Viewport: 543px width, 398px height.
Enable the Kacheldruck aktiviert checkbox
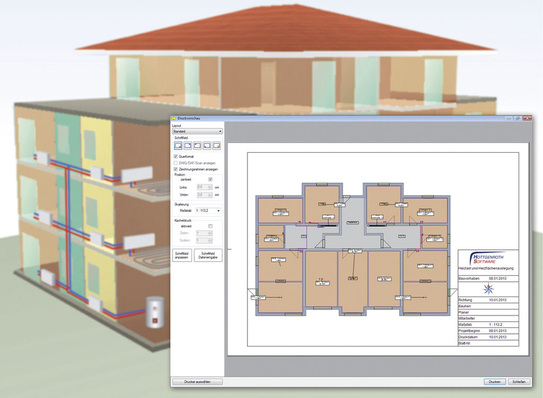tap(210, 226)
